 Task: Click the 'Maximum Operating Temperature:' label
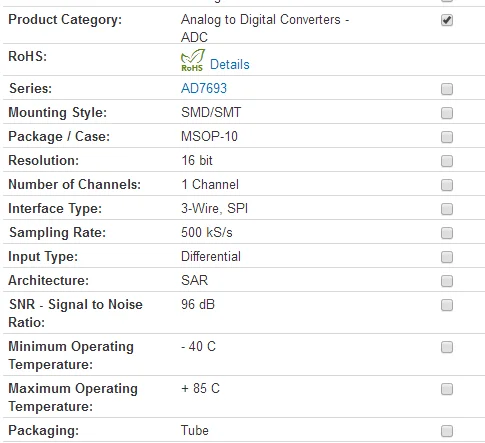tap(73, 397)
